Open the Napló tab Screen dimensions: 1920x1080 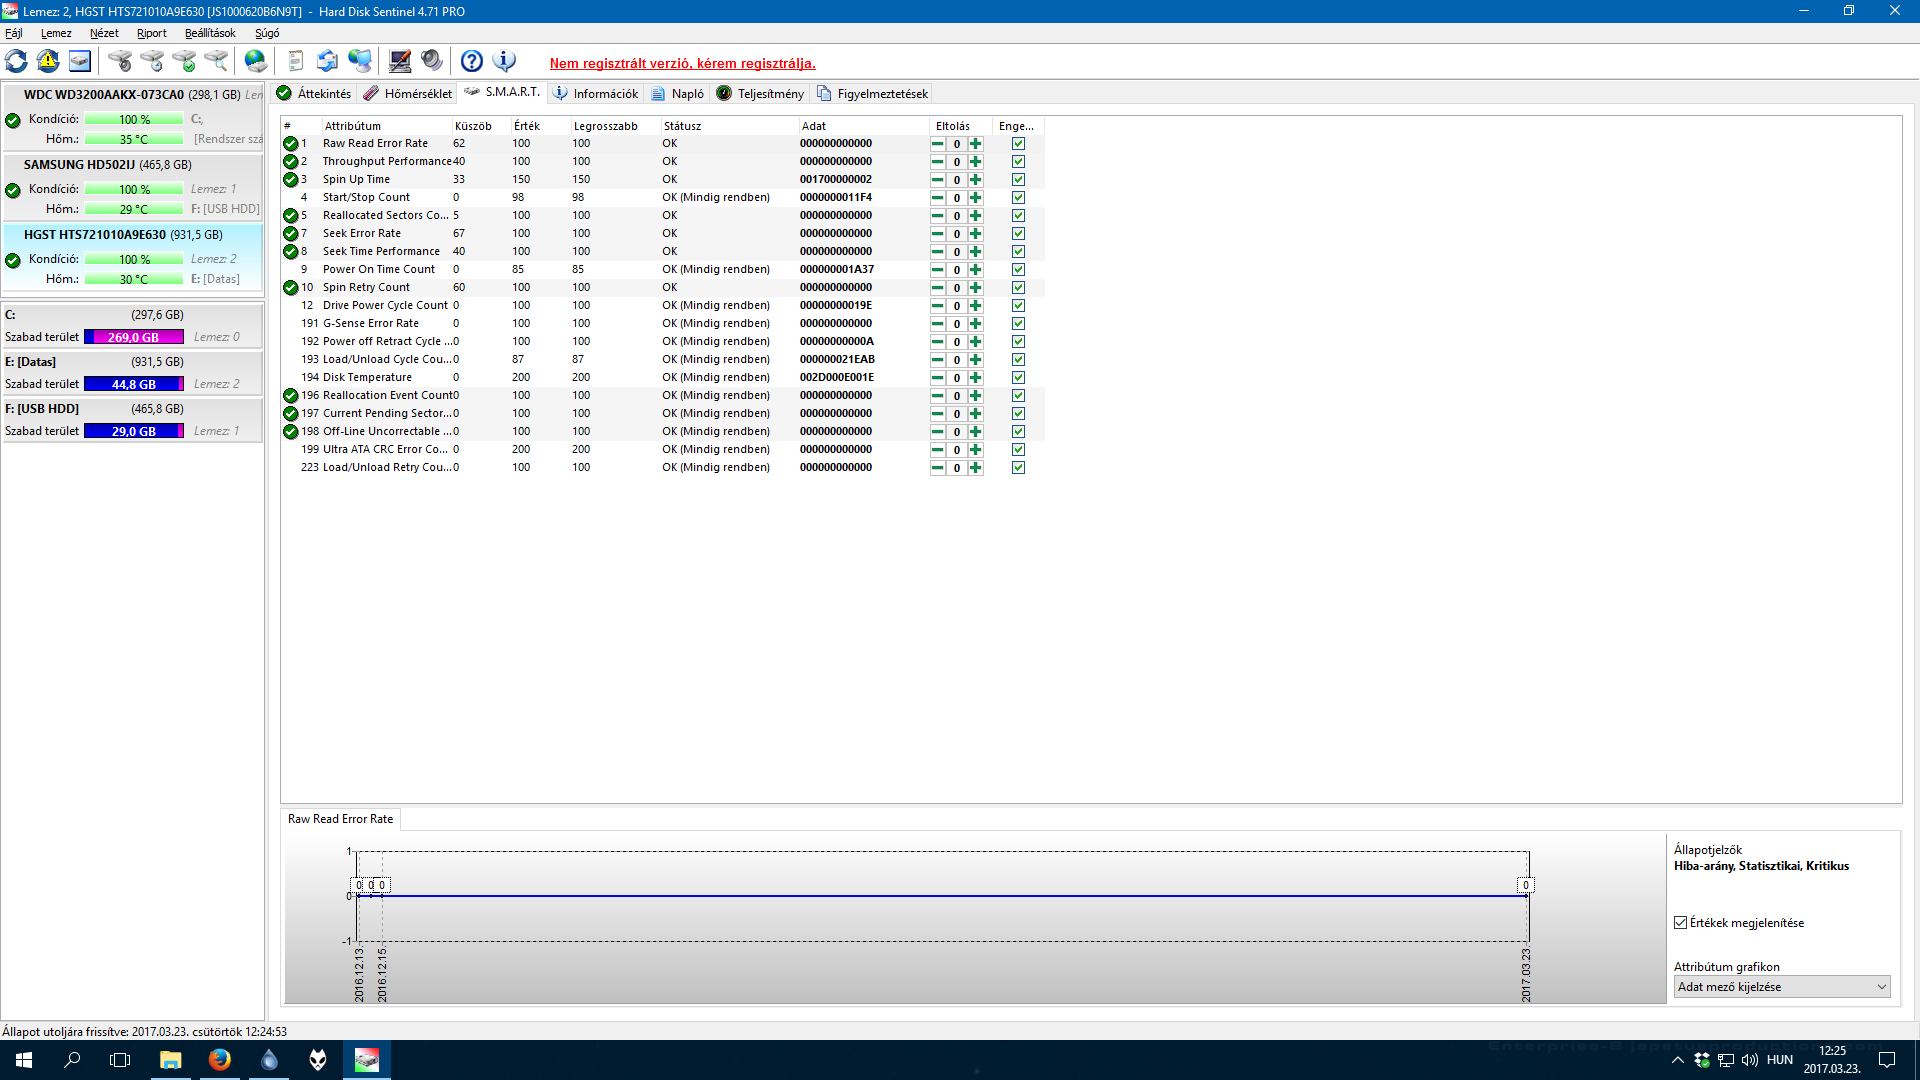pyautogui.click(x=678, y=93)
